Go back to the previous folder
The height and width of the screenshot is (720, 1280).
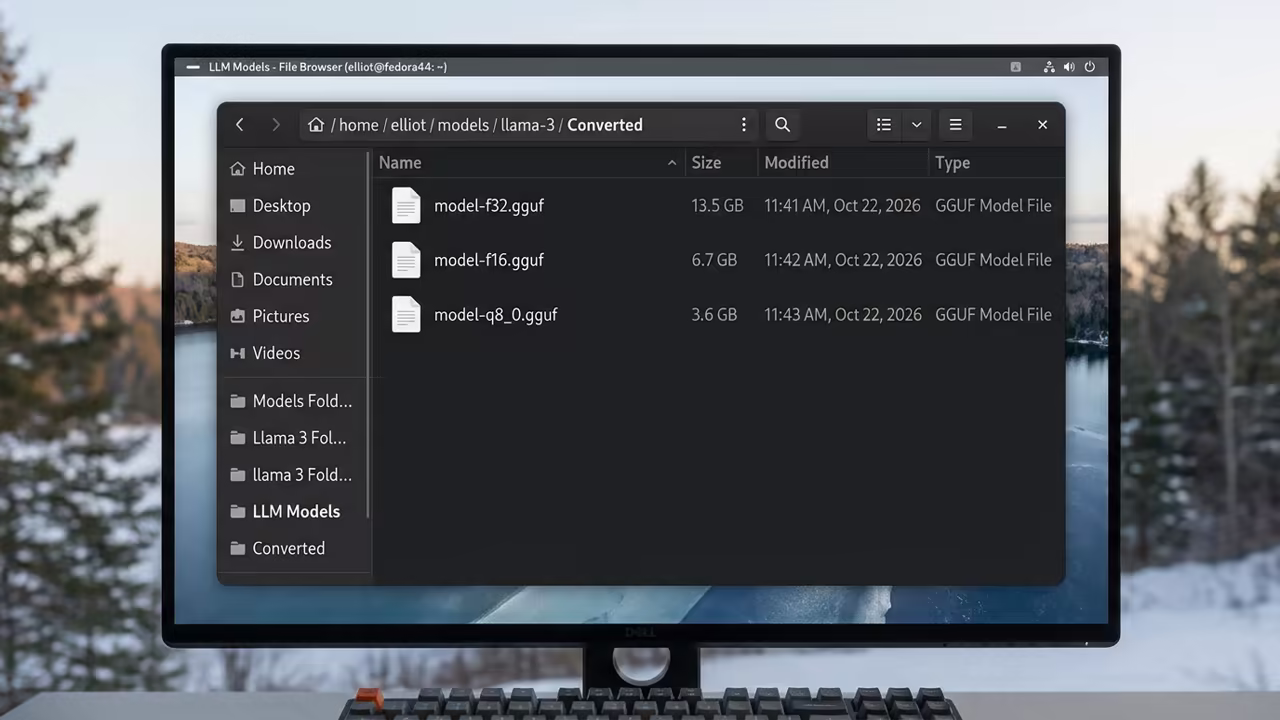240,125
